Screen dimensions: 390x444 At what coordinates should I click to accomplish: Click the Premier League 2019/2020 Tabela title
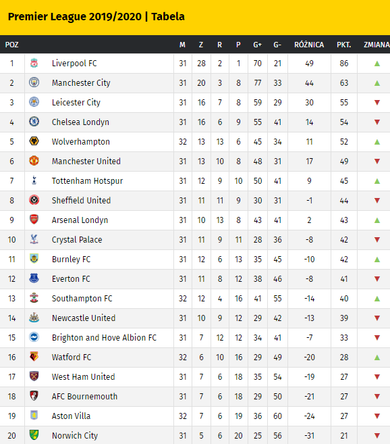click(x=96, y=17)
